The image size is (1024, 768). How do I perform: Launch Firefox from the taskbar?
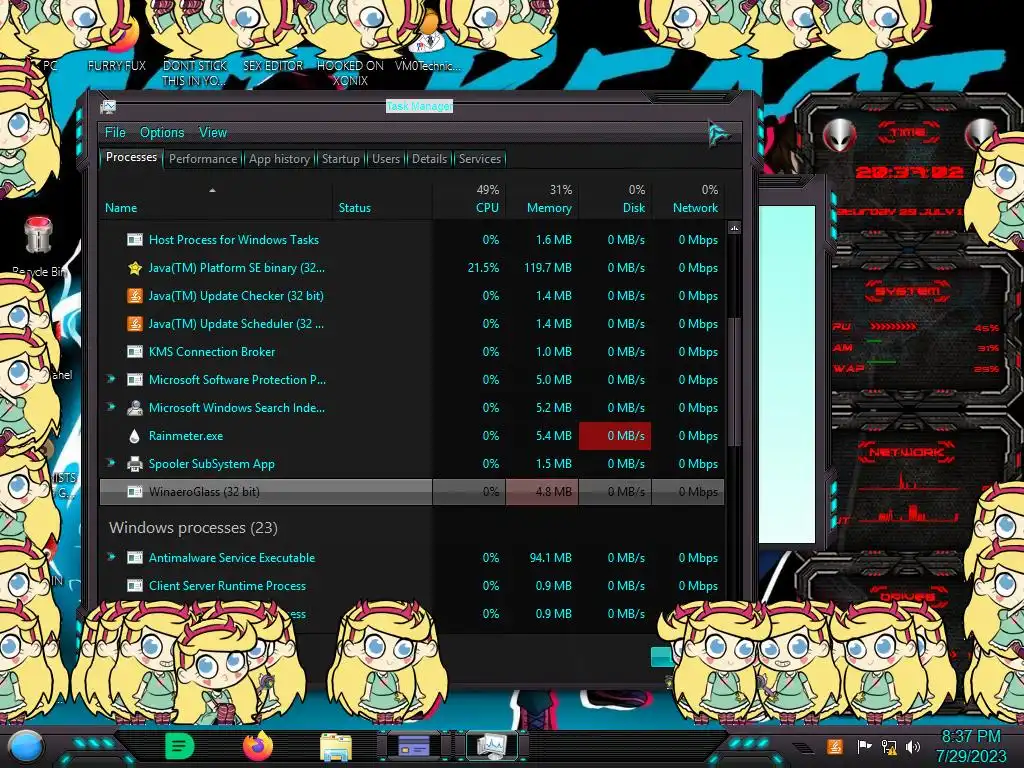(258, 746)
